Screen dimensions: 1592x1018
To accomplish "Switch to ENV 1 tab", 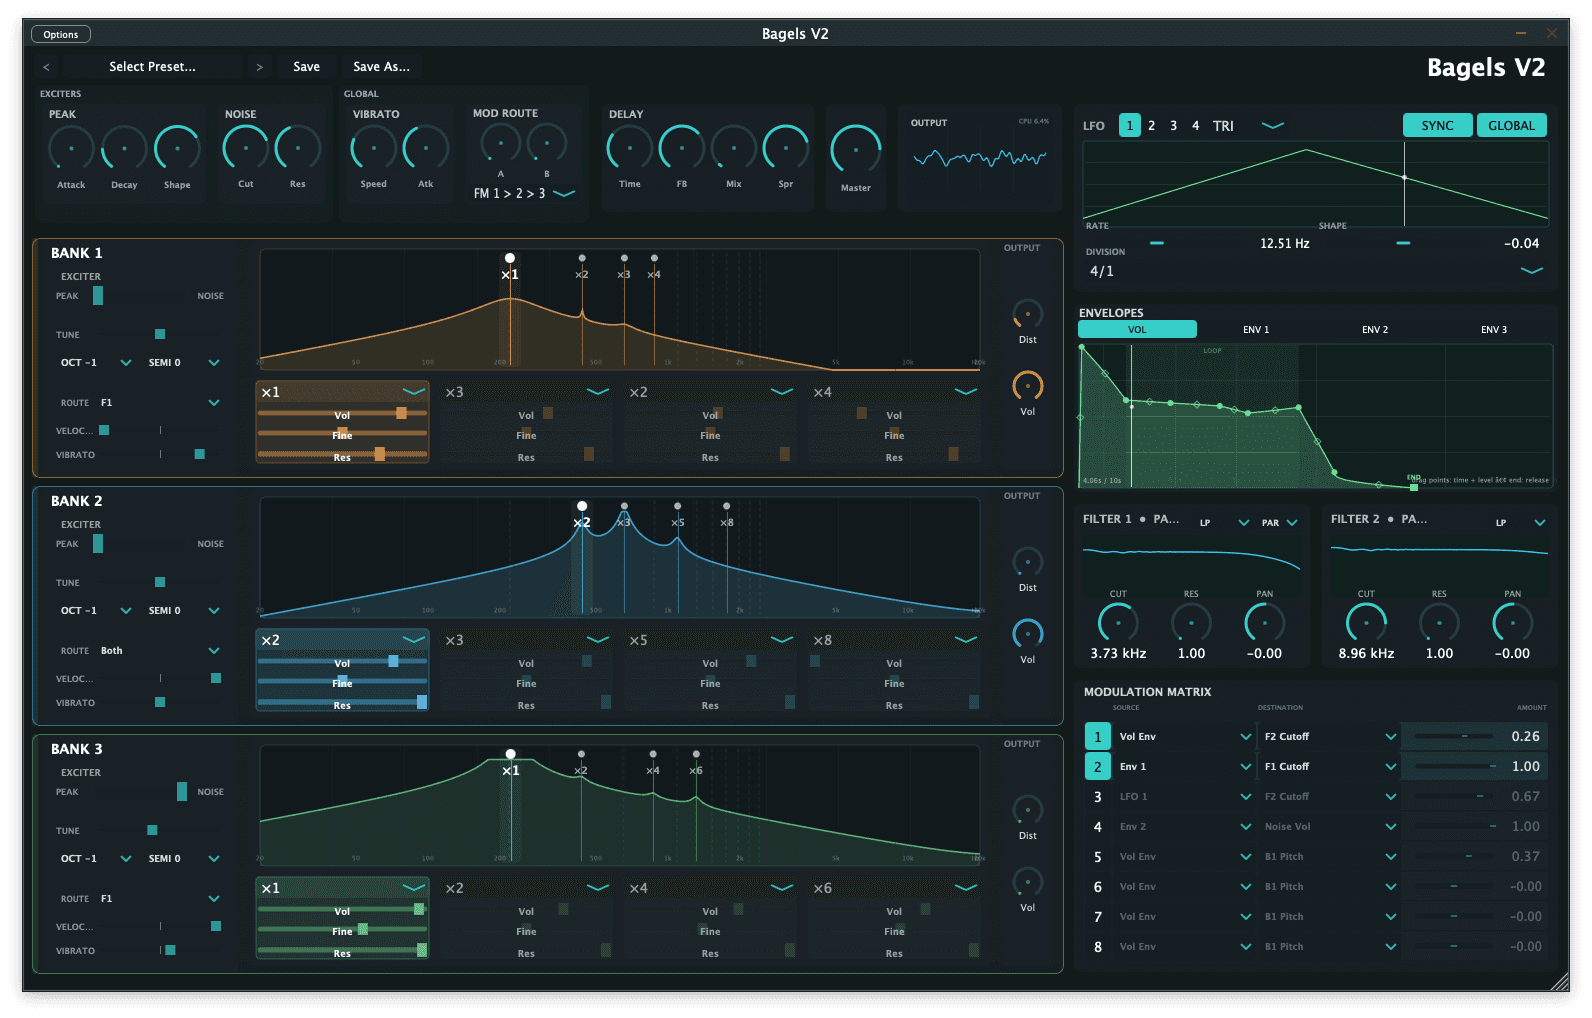I will tap(1256, 329).
